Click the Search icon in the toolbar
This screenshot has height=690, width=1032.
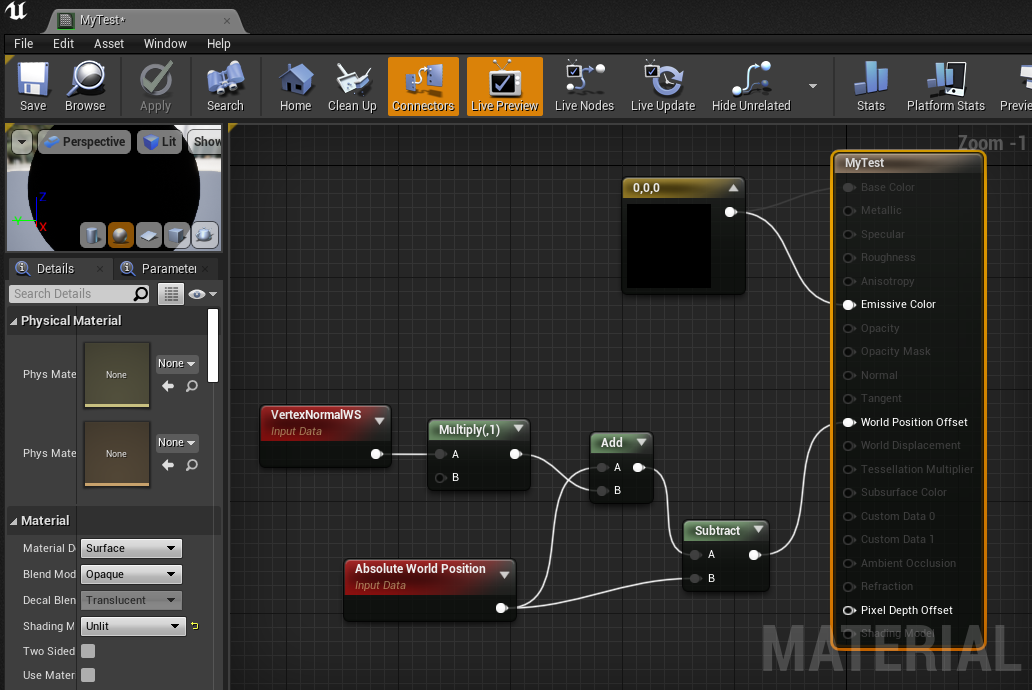(225, 86)
